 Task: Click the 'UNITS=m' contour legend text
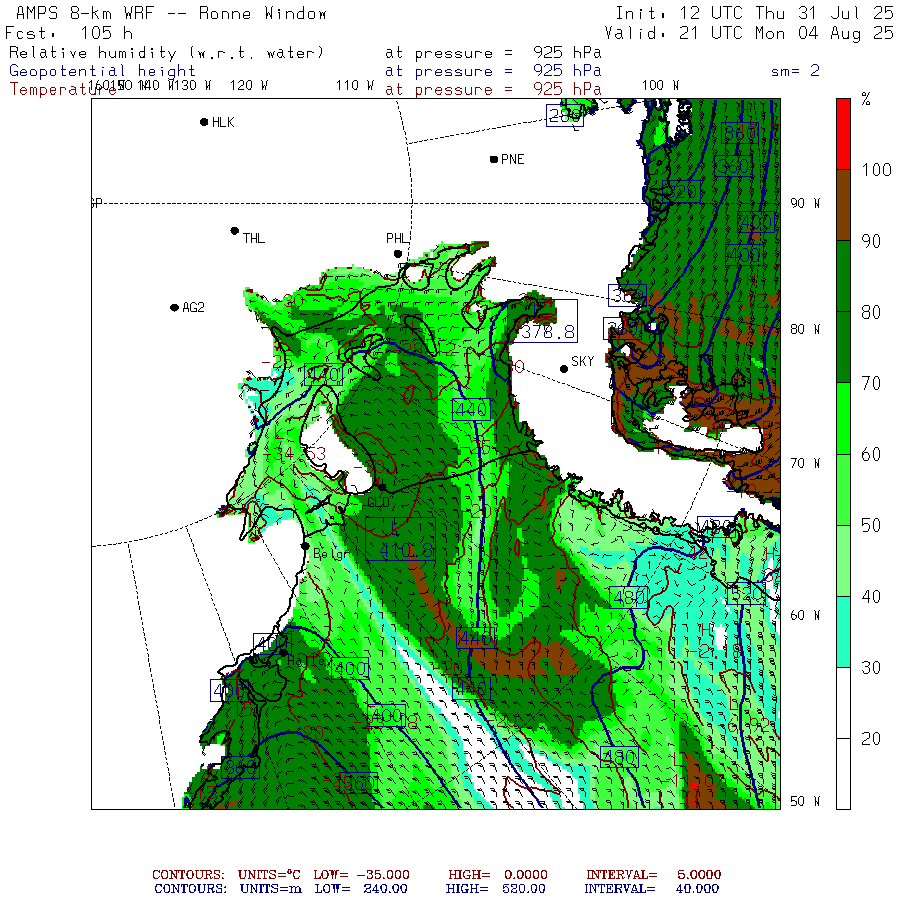271,889
